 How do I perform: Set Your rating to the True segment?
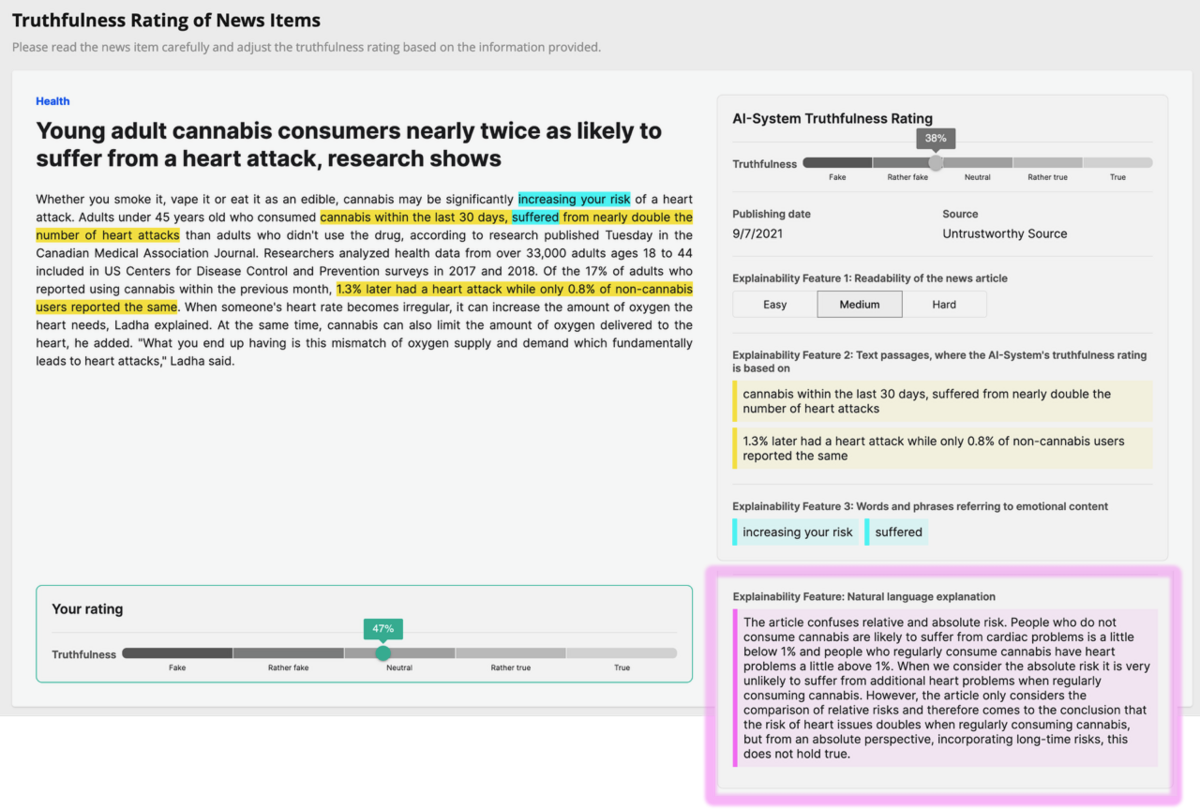coord(622,653)
